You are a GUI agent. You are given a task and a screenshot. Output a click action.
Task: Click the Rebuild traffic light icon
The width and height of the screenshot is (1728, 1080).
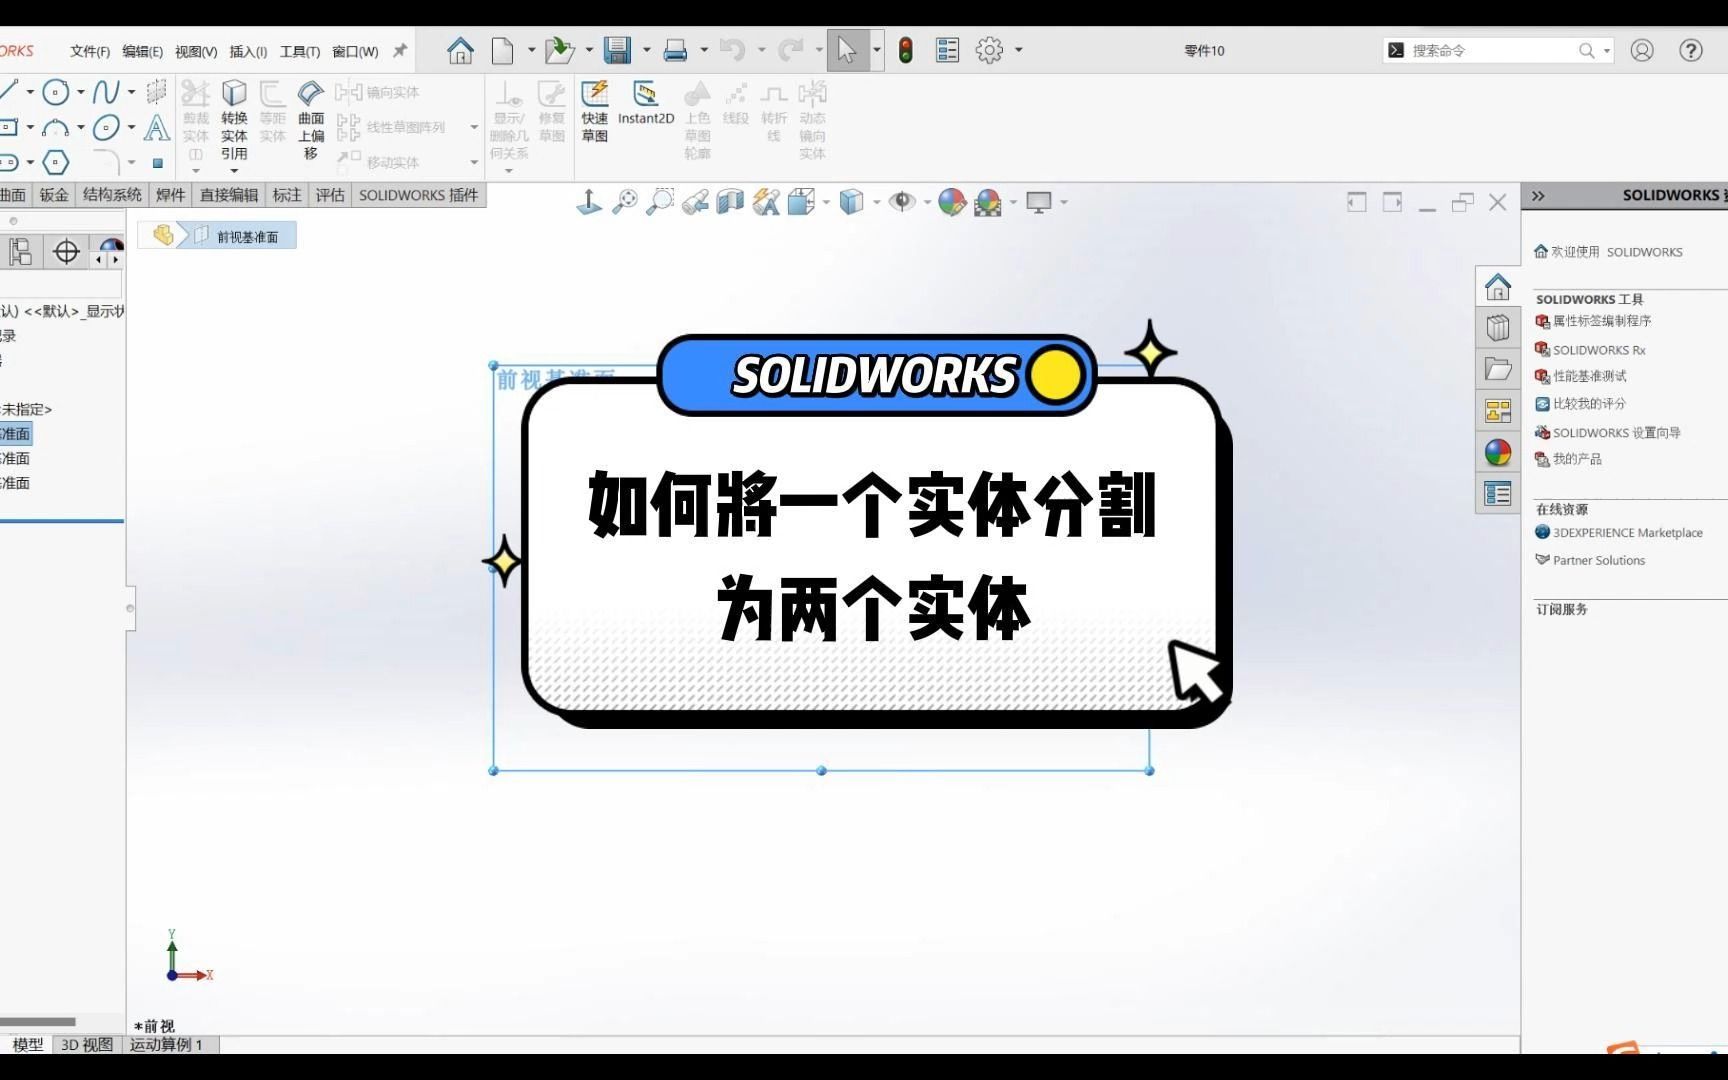click(906, 50)
